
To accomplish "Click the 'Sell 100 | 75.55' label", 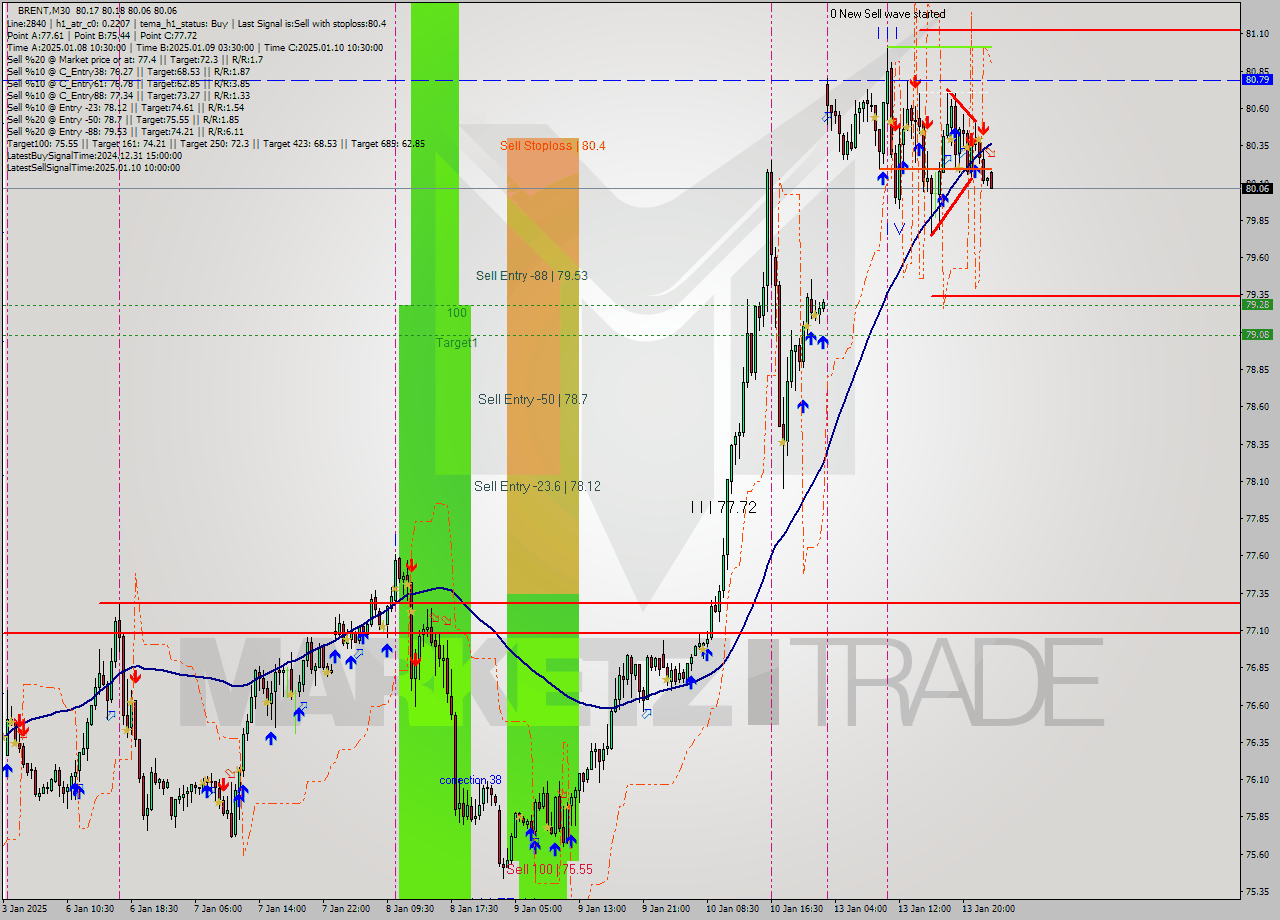I will pyautogui.click(x=549, y=870).
